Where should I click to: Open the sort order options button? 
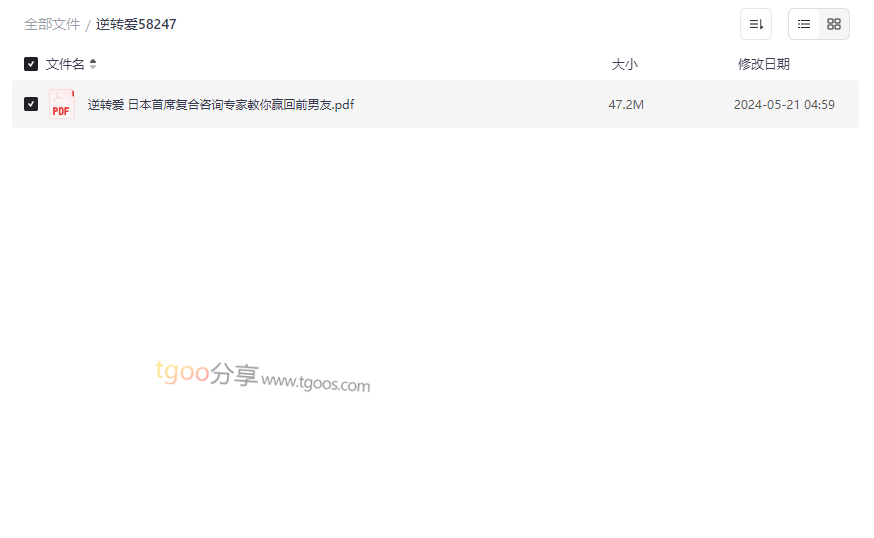pos(755,24)
